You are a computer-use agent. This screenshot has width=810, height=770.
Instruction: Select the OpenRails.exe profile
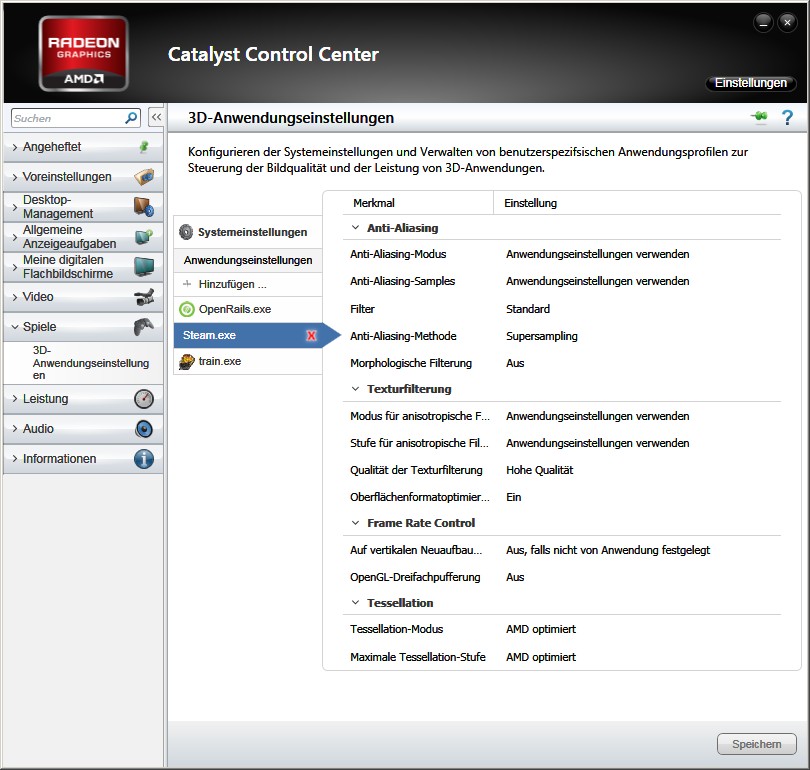(x=248, y=309)
